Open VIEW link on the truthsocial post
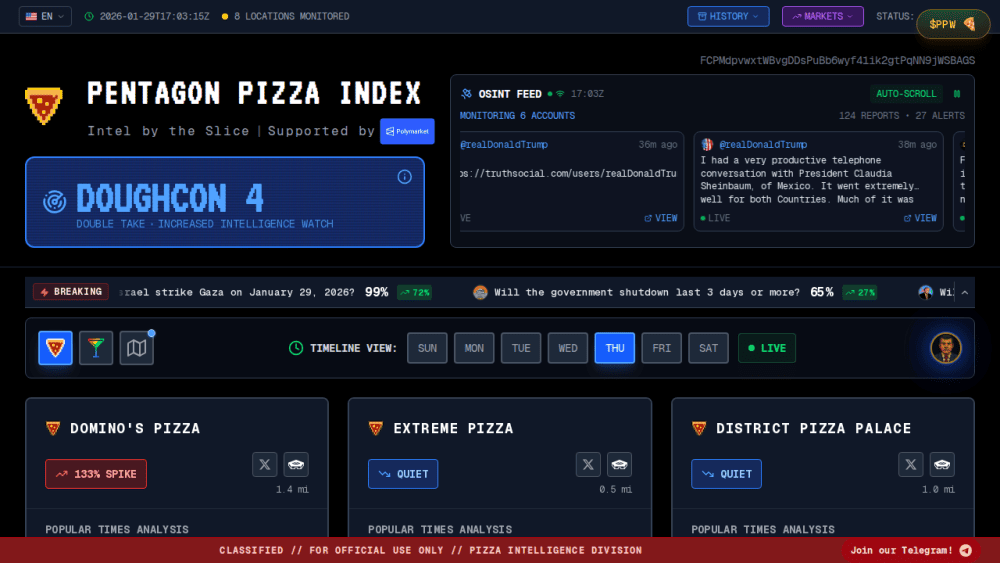Screen dimensions: 1000x563 click(x=661, y=218)
